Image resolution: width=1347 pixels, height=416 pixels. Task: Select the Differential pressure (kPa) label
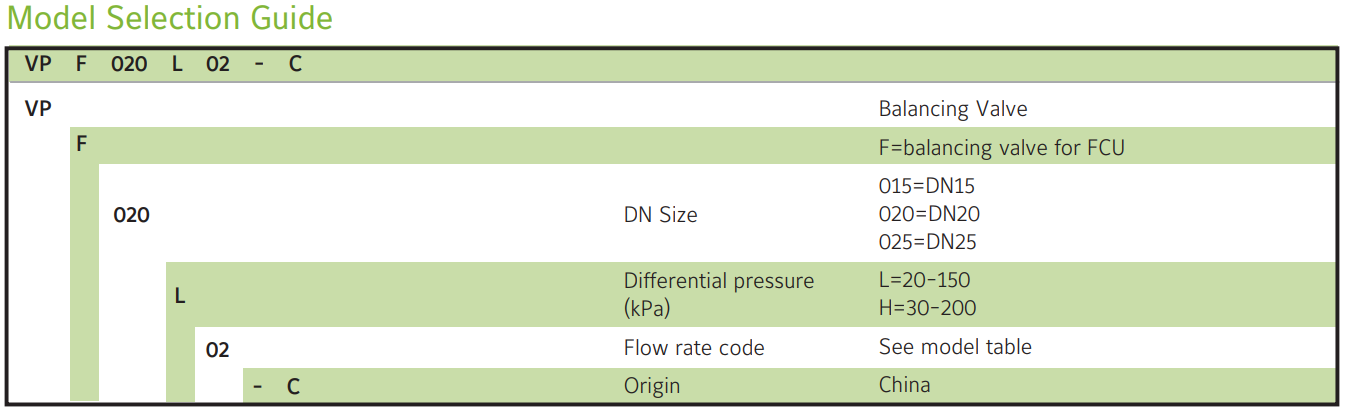click(x=718, y=294)
